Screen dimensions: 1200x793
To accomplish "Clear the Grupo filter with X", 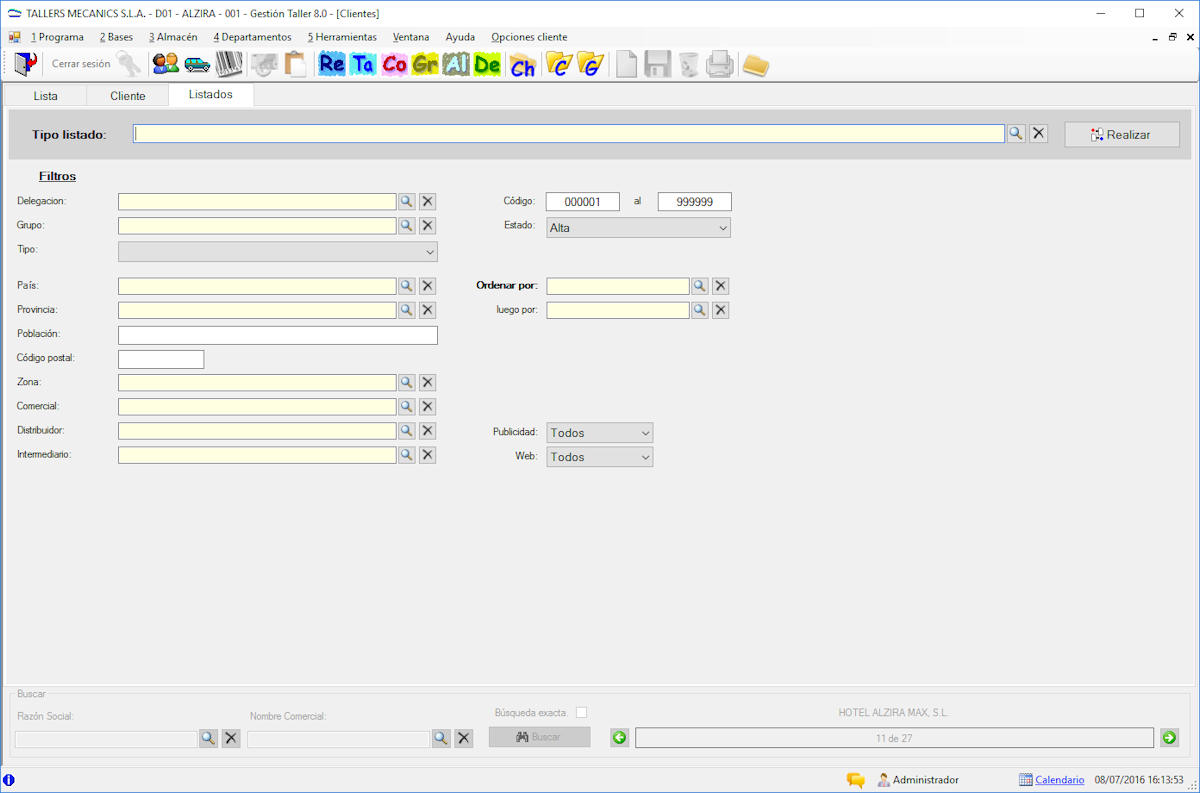I will [x=428, y=226].
